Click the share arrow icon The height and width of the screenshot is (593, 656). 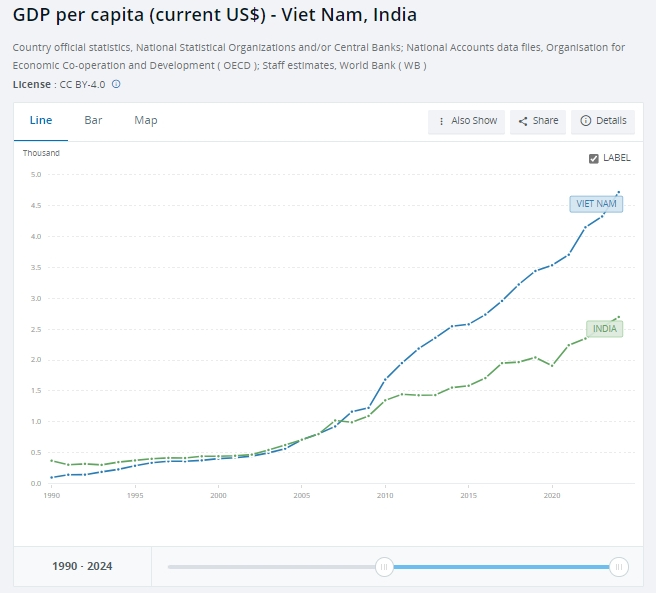point(523,121)
